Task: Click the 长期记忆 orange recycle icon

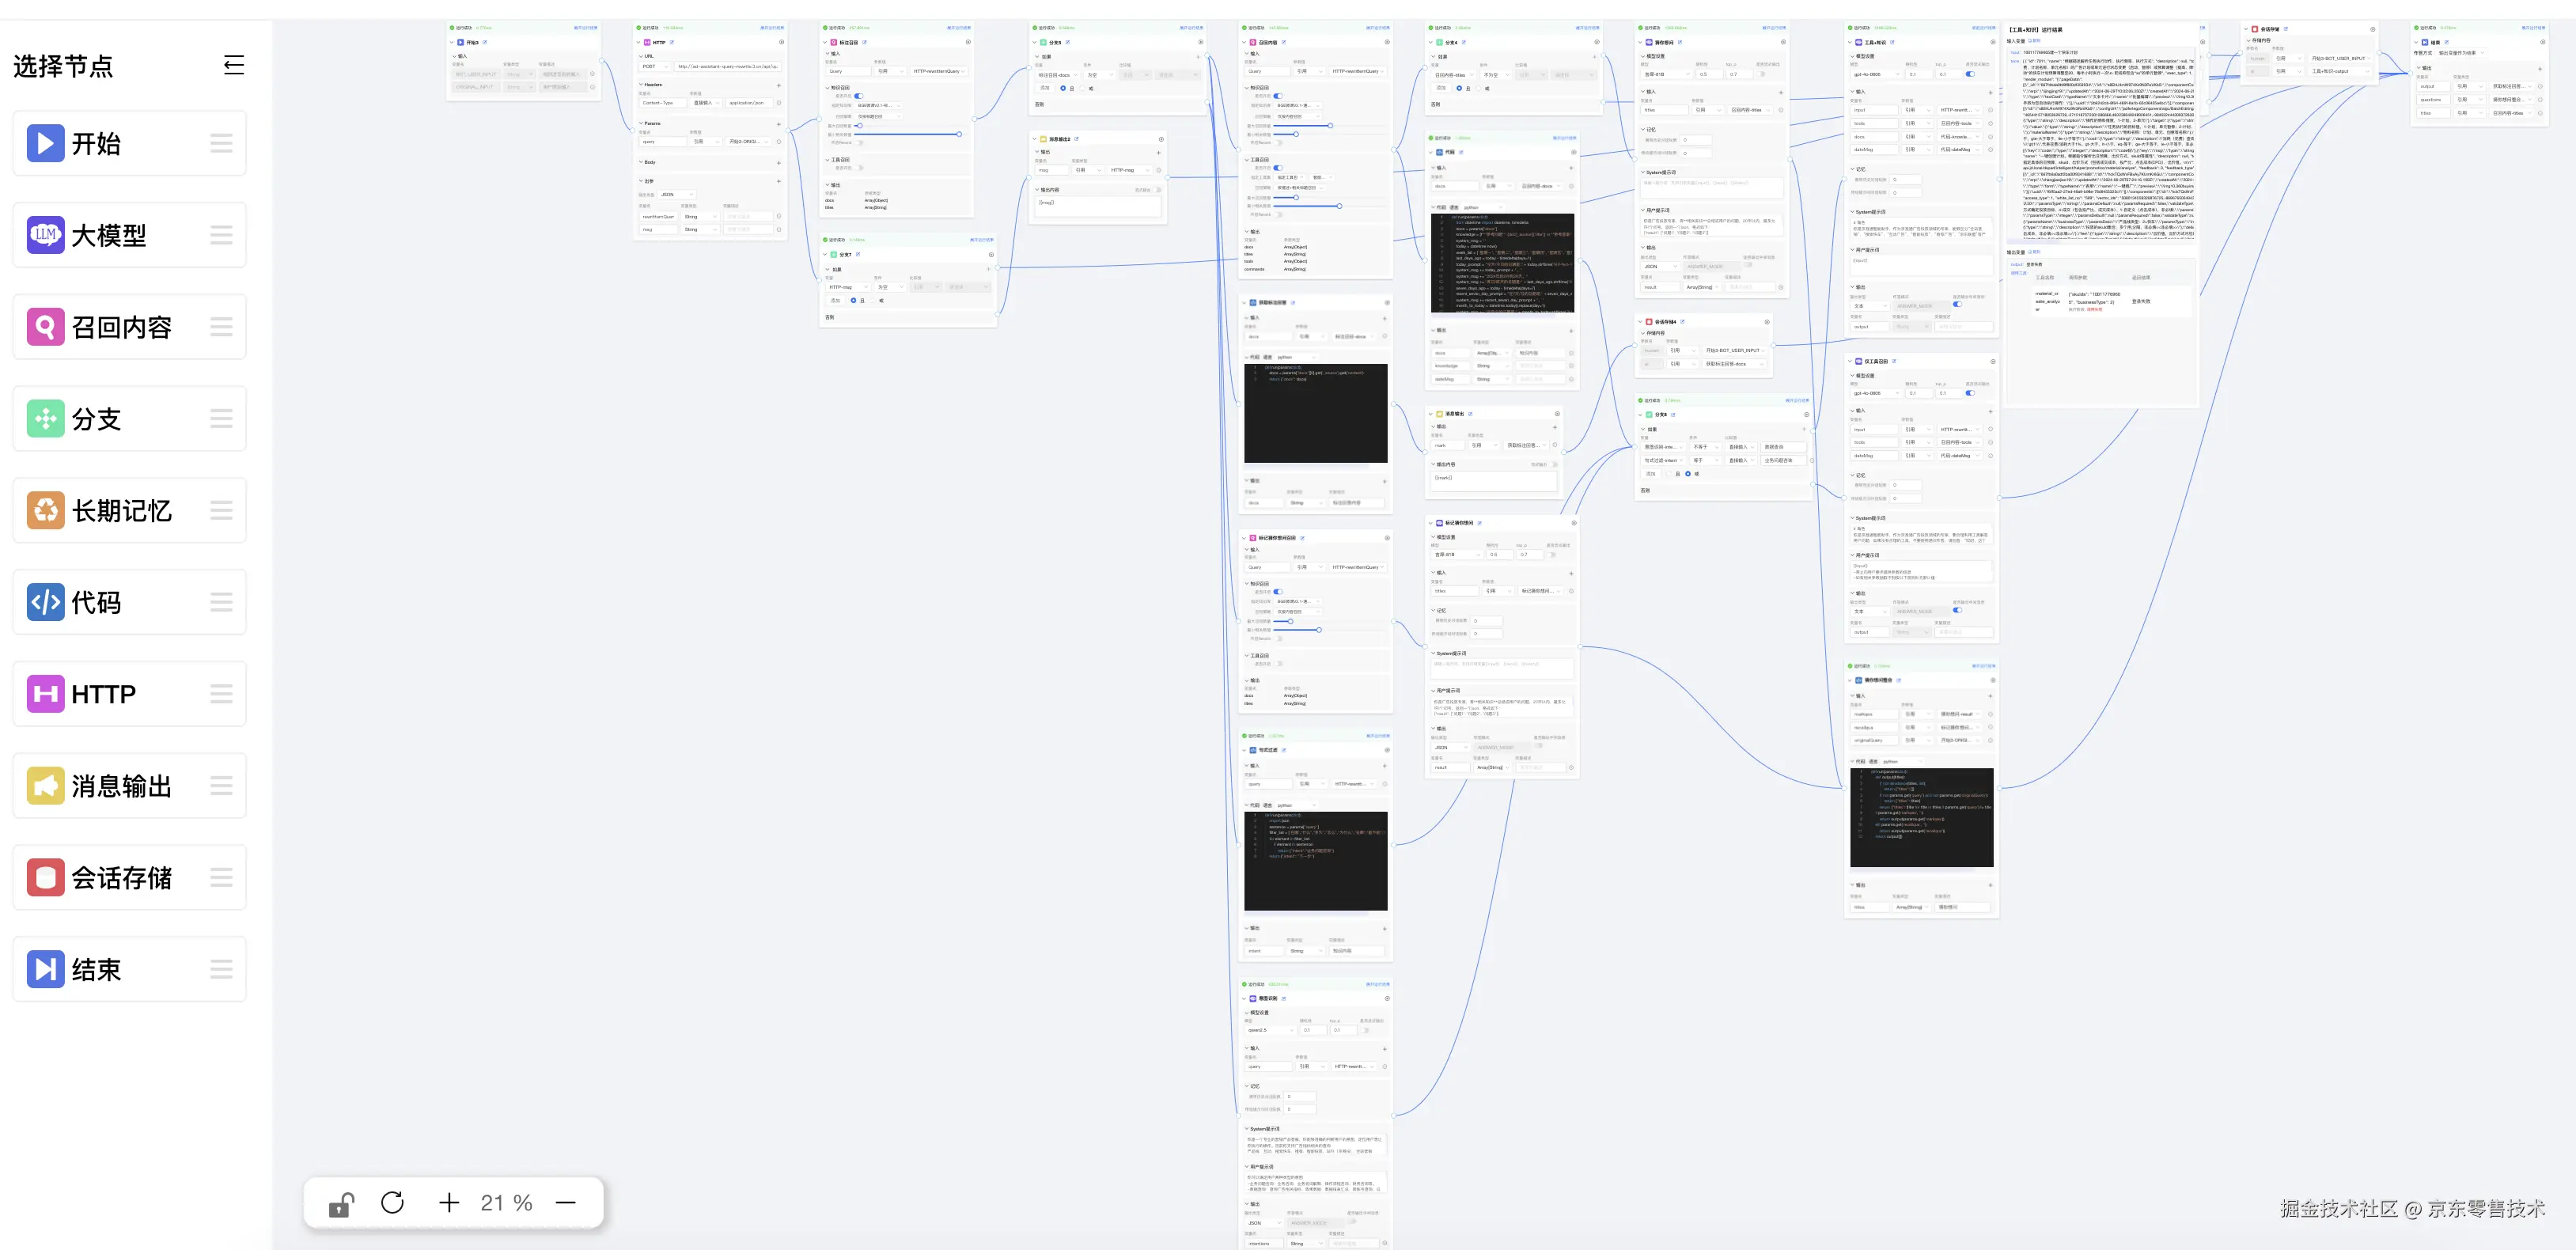Action: (x=45, y=511)
